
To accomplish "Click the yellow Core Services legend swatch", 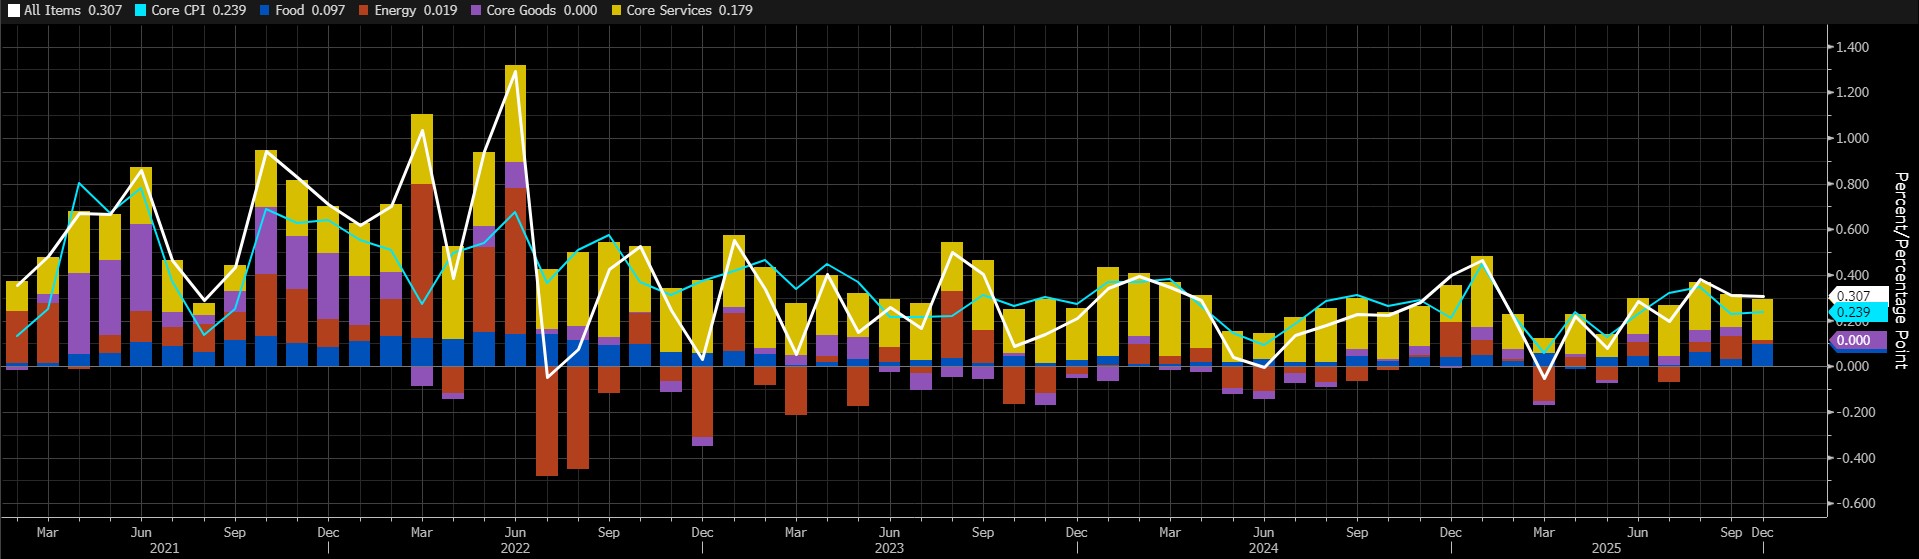I will pyautogui.click(x=616, y=11).
